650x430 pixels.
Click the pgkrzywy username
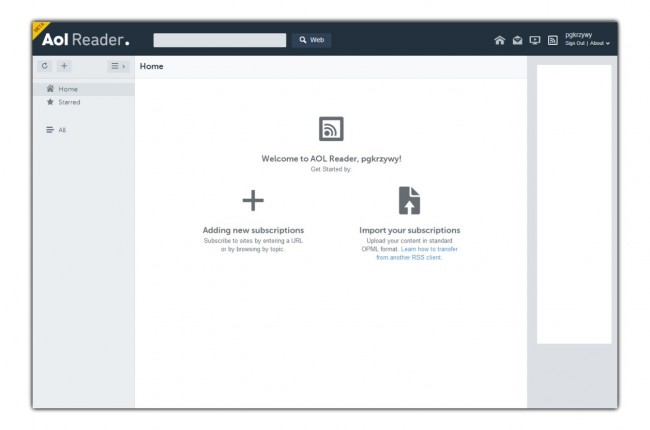coord(578,35)
